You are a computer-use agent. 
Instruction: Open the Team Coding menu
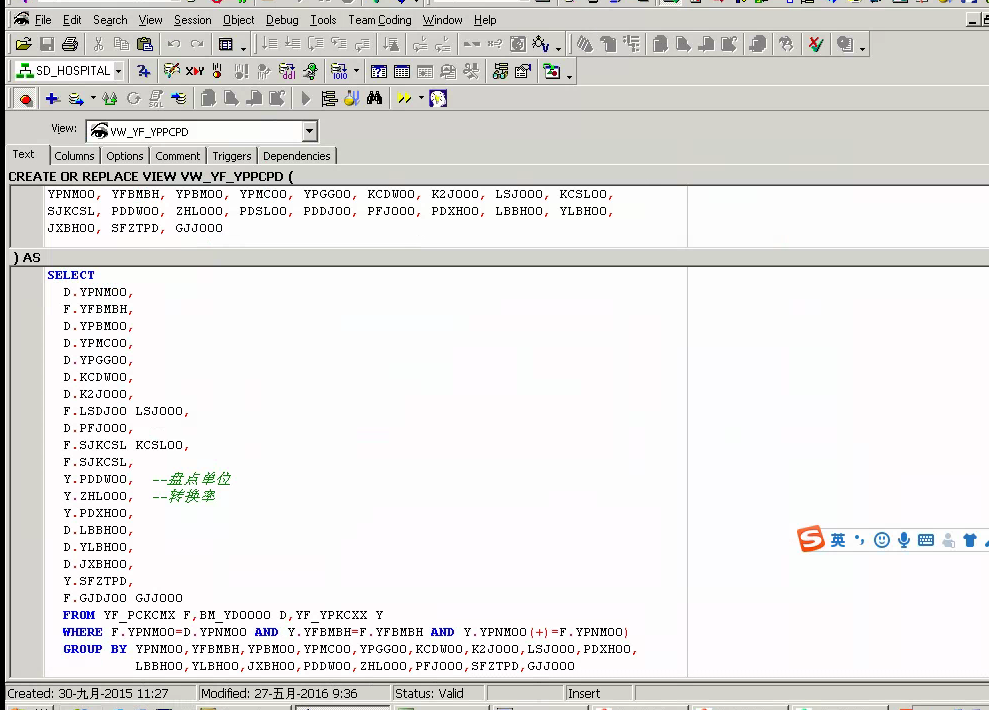point(379,20)
